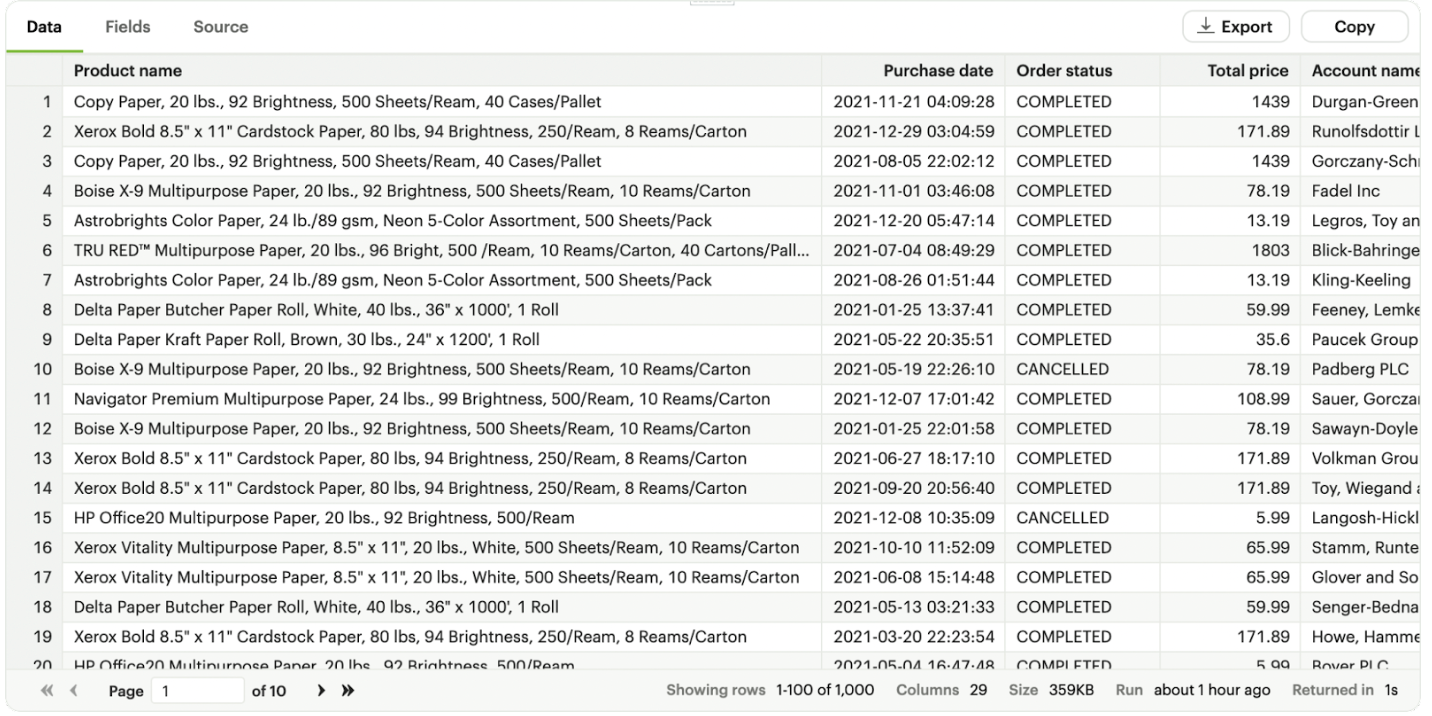Sort by Product name column header
Screen dimensions: 1432x716
443,71
